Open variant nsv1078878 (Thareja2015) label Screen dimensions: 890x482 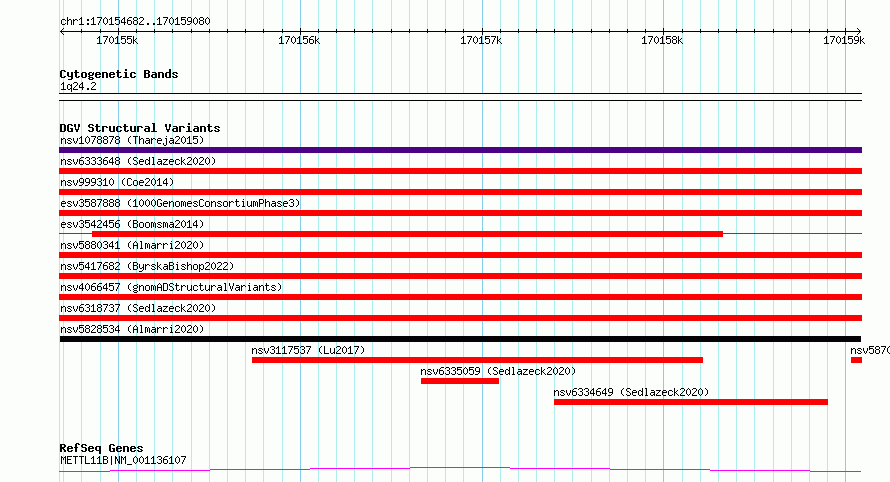(132, 140)
